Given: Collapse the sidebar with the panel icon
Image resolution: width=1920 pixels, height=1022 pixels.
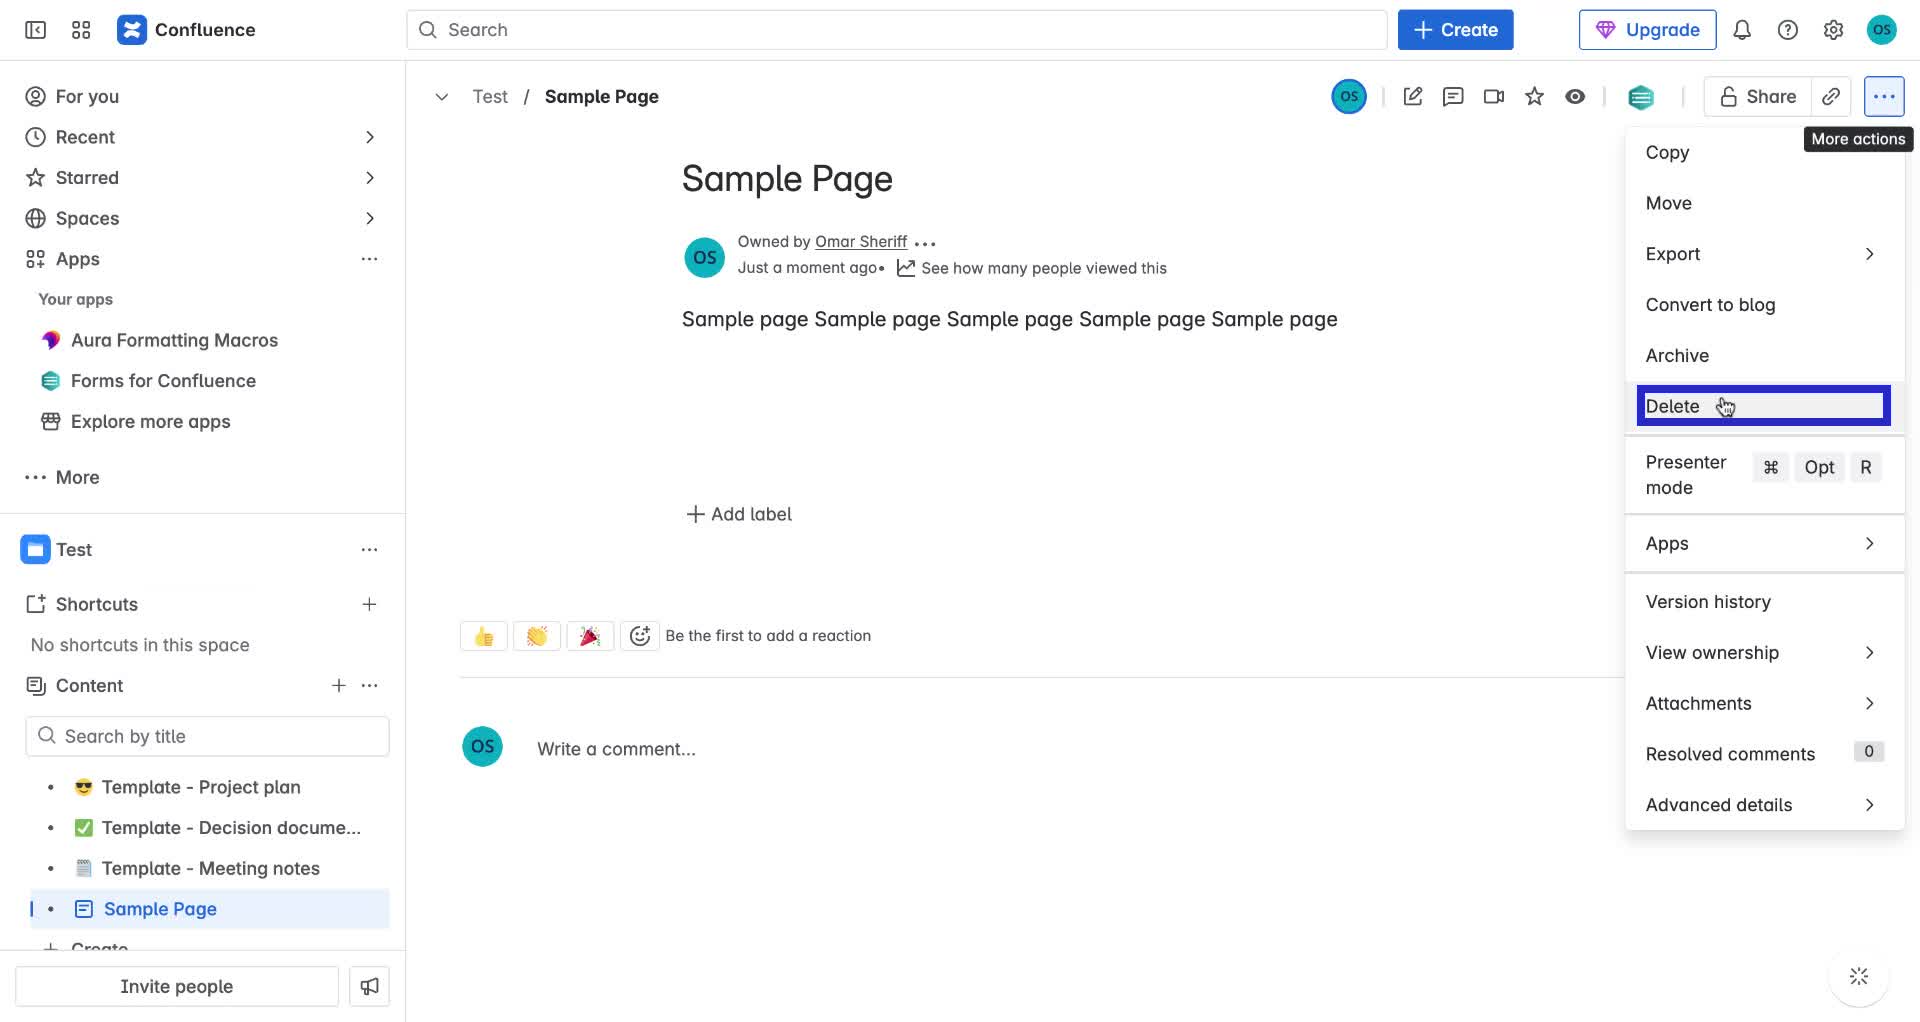Looking at the screenshot, I should point(34,30).
